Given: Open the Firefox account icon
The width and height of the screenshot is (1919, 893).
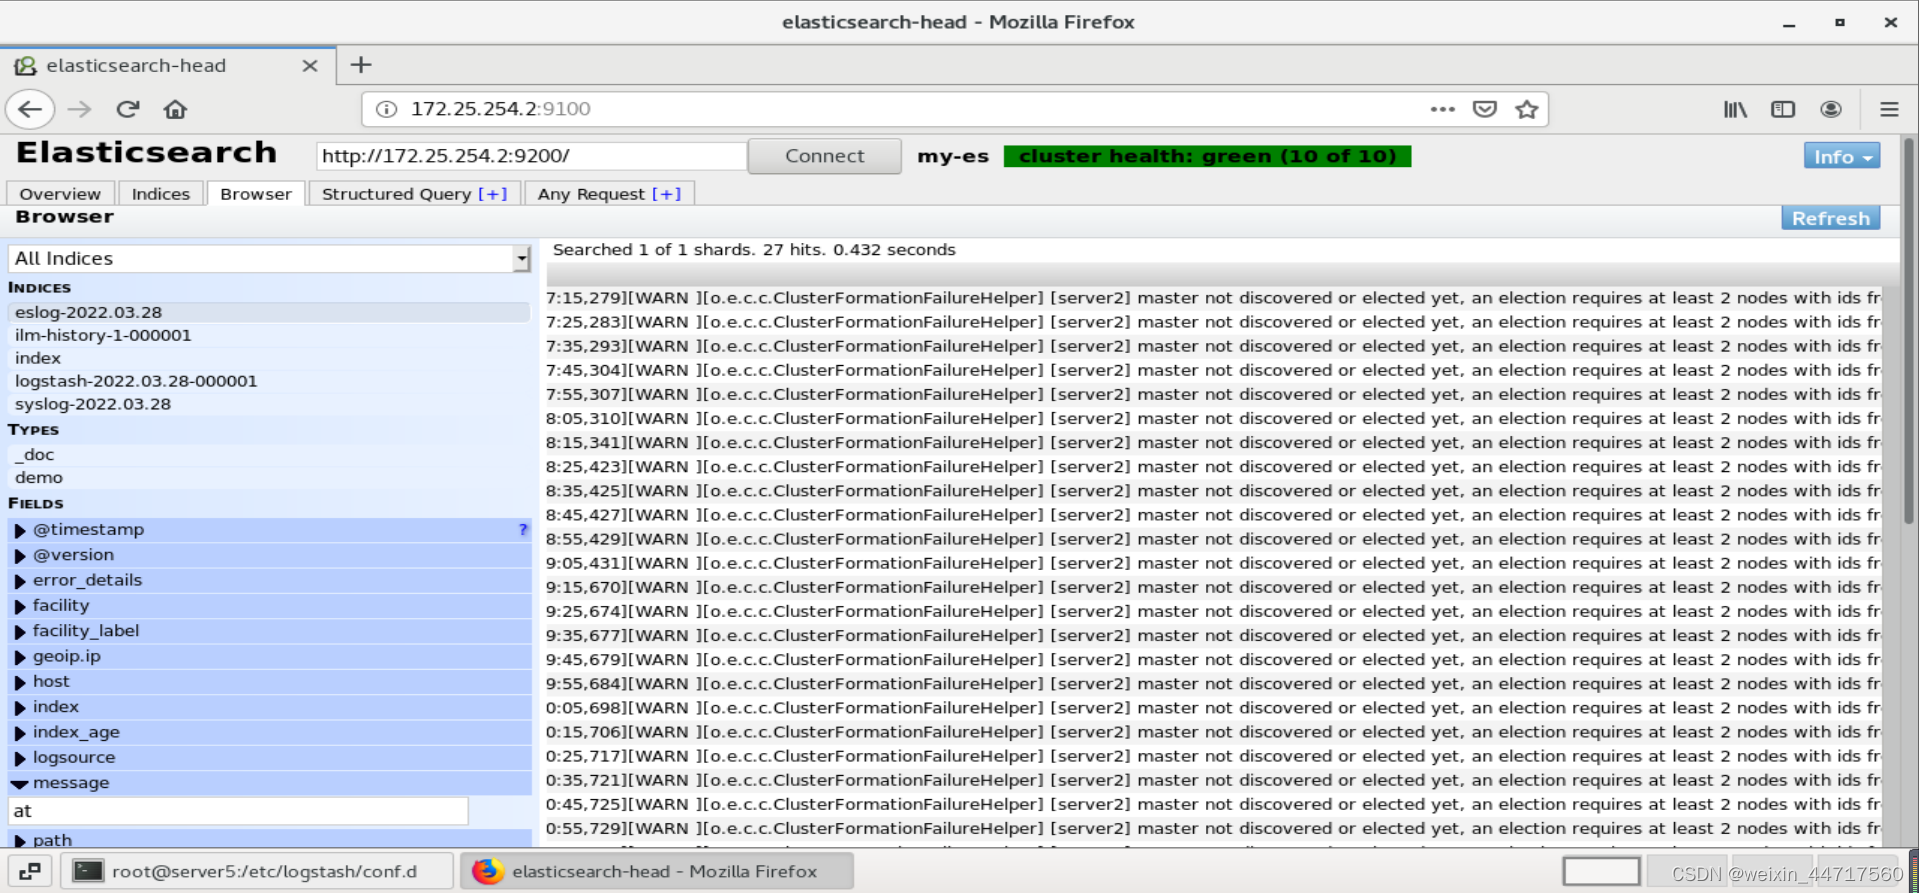Looking at the screenshot, I should point(1831,109).
